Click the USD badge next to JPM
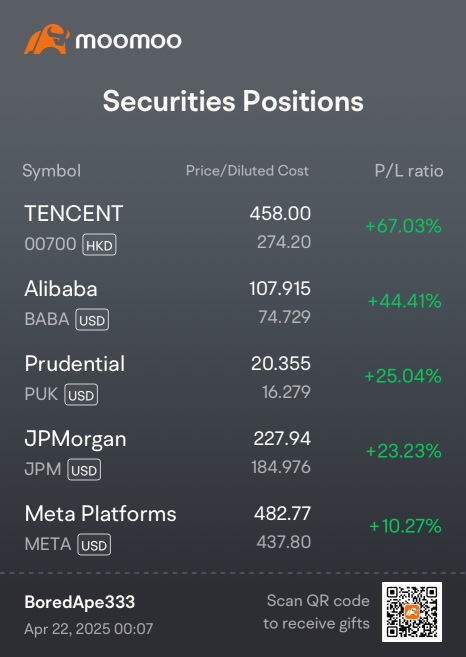This screenshot has height=657, width=466. tap(84, 470)
